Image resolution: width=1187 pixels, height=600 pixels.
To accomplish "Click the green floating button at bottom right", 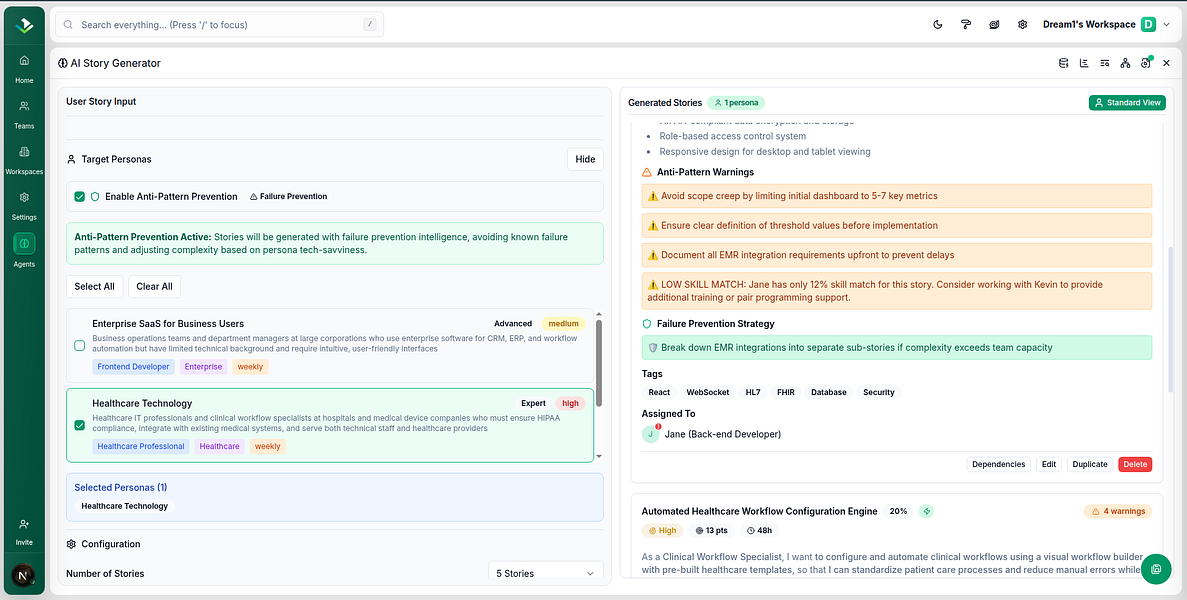I will pyautogui.click(x=1155, y=569).
